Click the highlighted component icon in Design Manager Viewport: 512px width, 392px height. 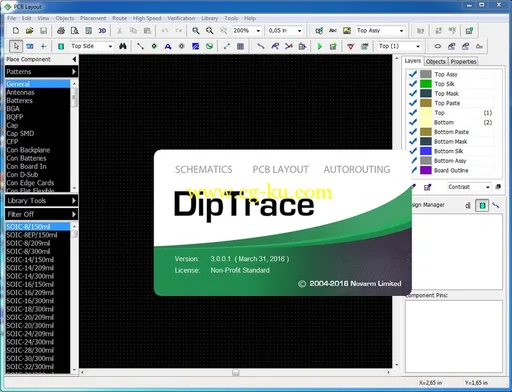[482, 205]
